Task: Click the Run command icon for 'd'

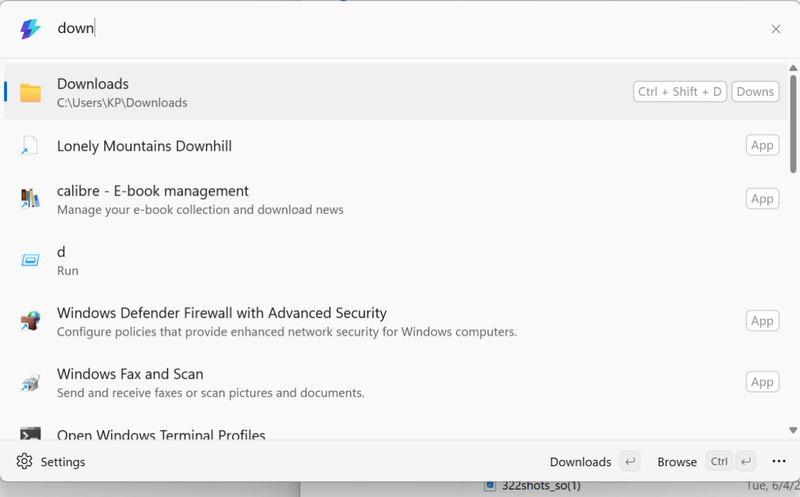Action: point(30,260)
